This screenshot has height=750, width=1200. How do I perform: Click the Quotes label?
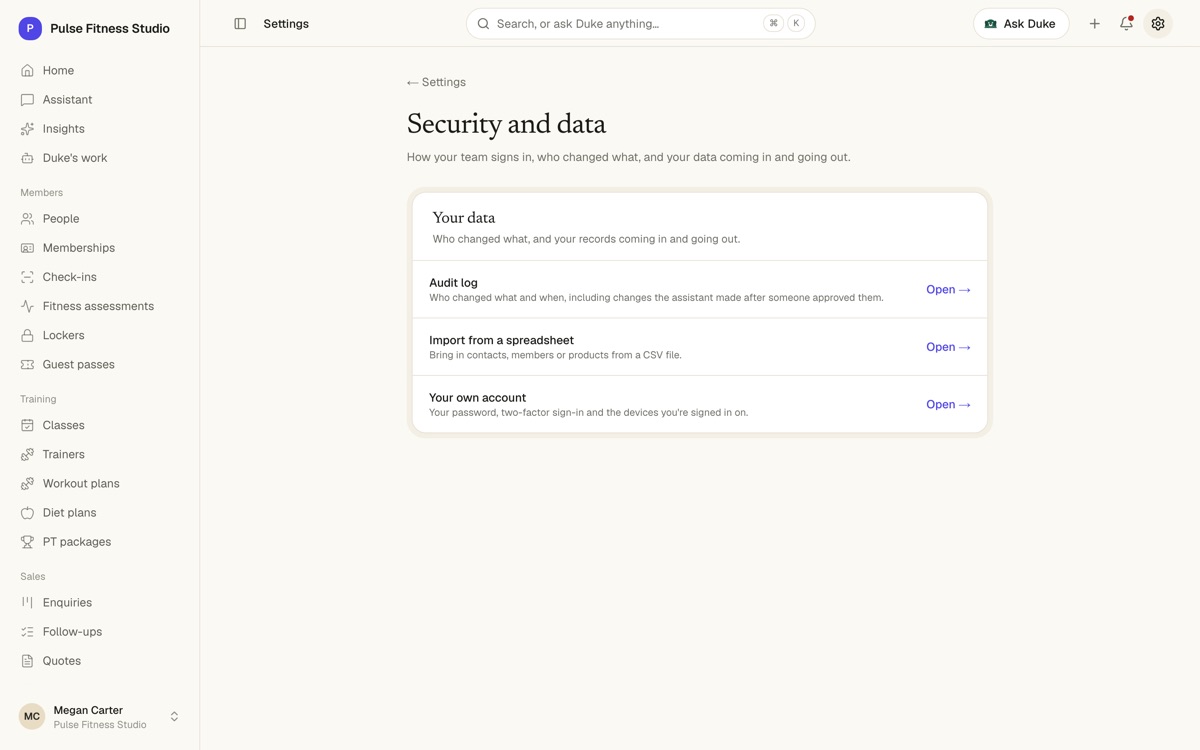coord(62,660)
